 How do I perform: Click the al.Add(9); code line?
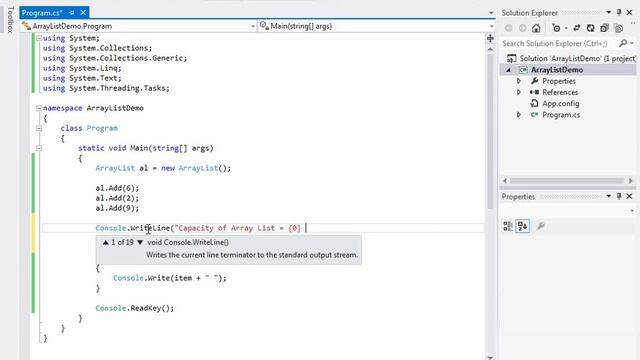coord(117,208)
